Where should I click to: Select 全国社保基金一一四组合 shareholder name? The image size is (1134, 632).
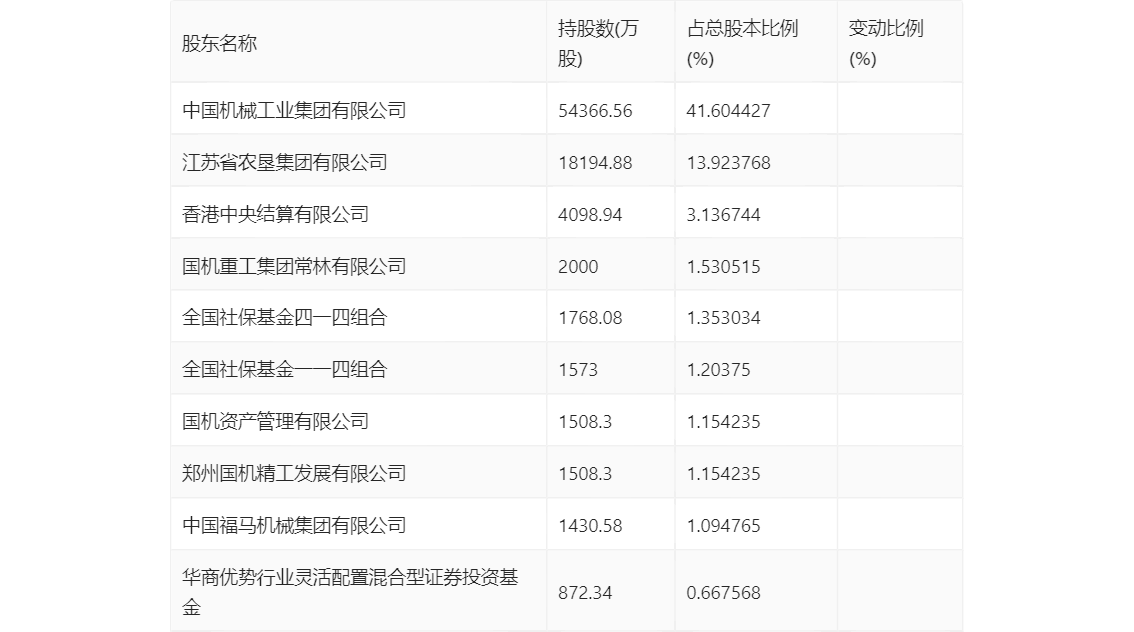click(x=284, y=370)
